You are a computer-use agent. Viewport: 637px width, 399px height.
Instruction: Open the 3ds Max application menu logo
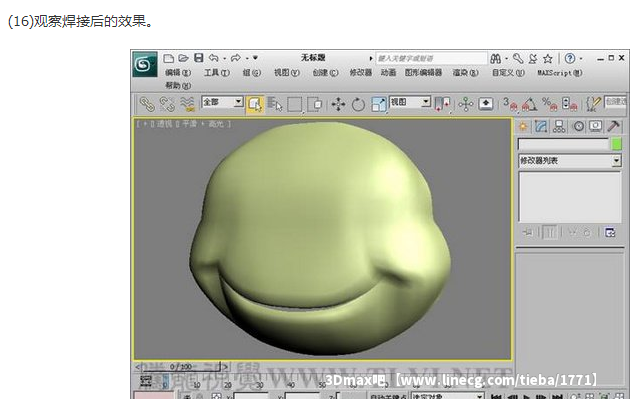pos(145,64)
